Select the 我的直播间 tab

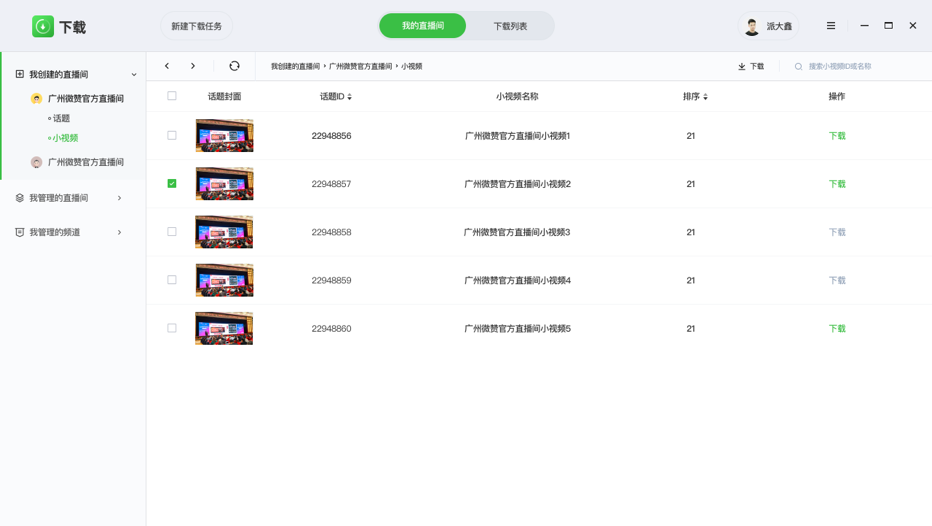pos(422,26)
